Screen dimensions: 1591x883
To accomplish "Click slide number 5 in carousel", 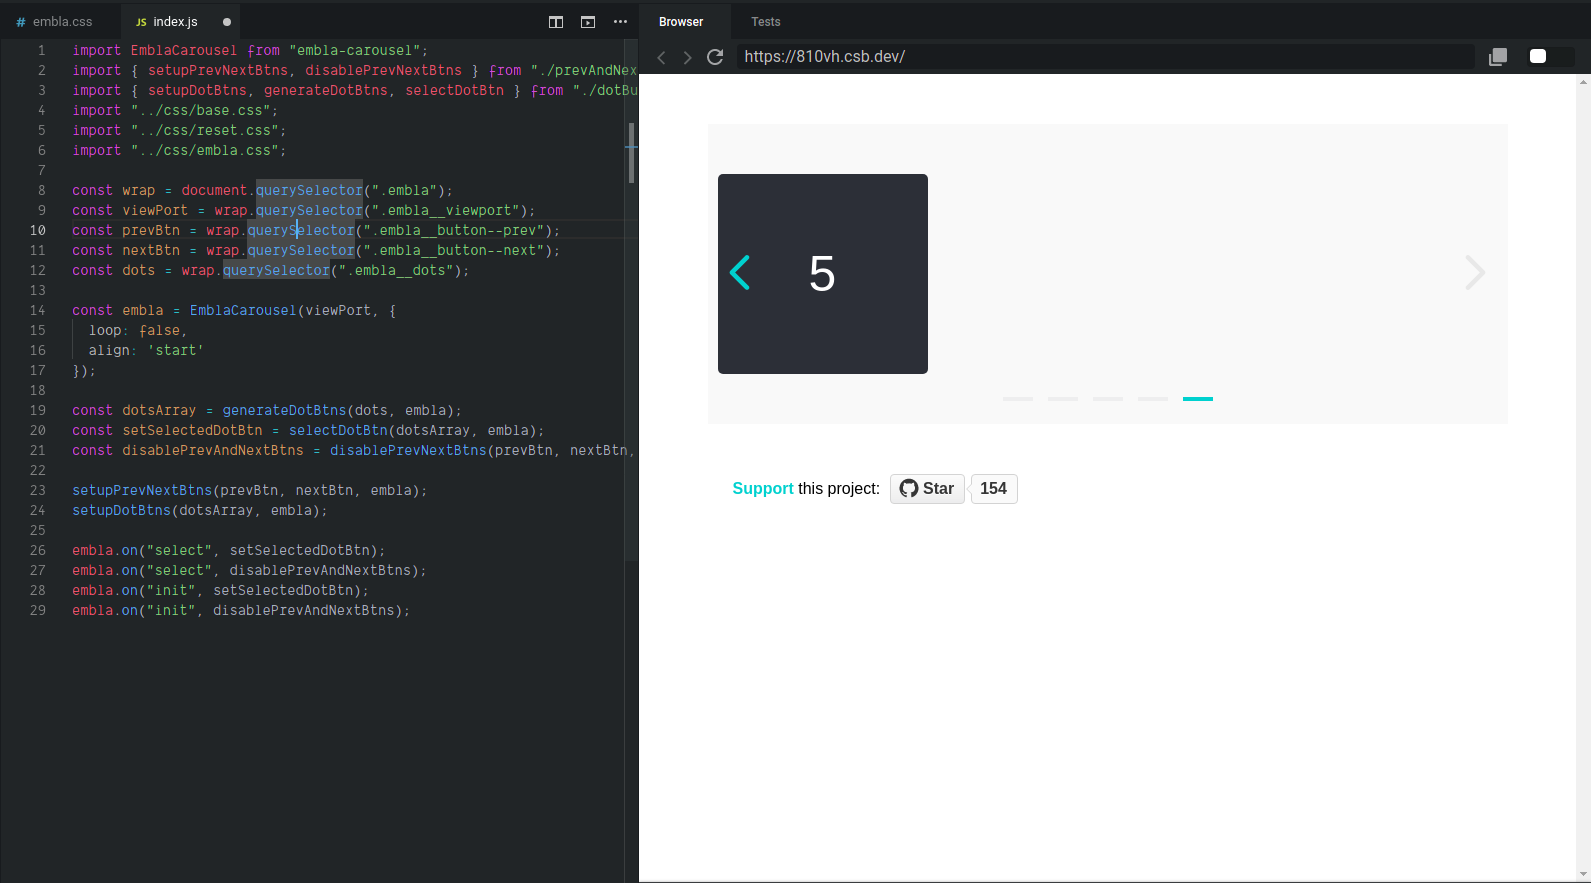I will pos(822,274).
